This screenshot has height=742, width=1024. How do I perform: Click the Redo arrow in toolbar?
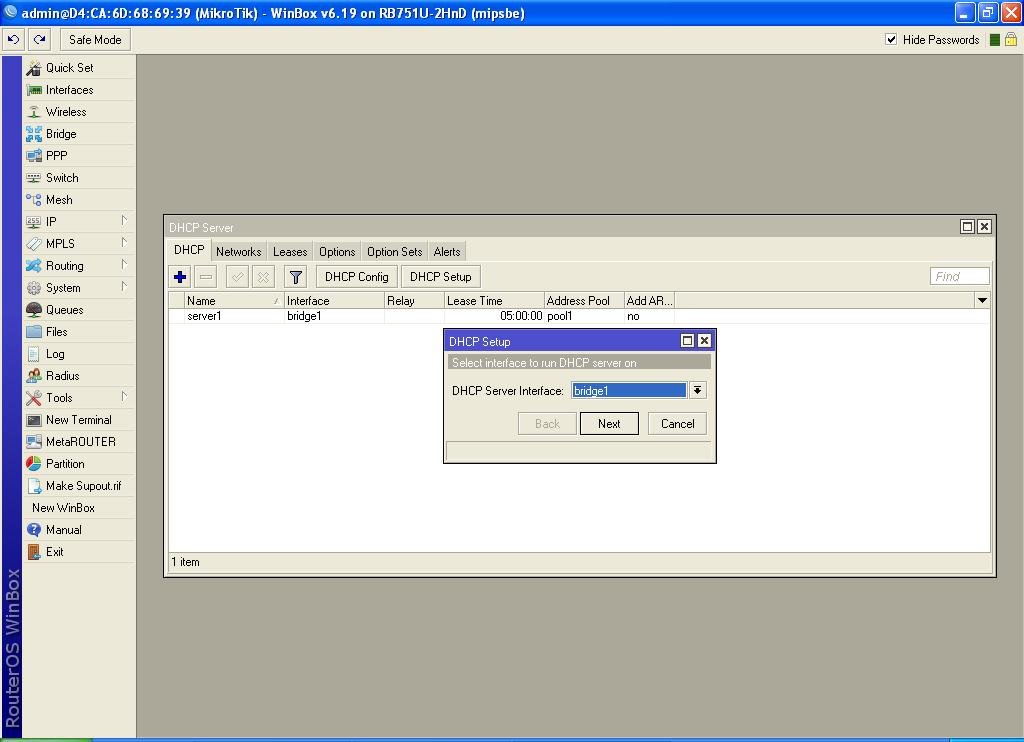[x=40, y=40]
